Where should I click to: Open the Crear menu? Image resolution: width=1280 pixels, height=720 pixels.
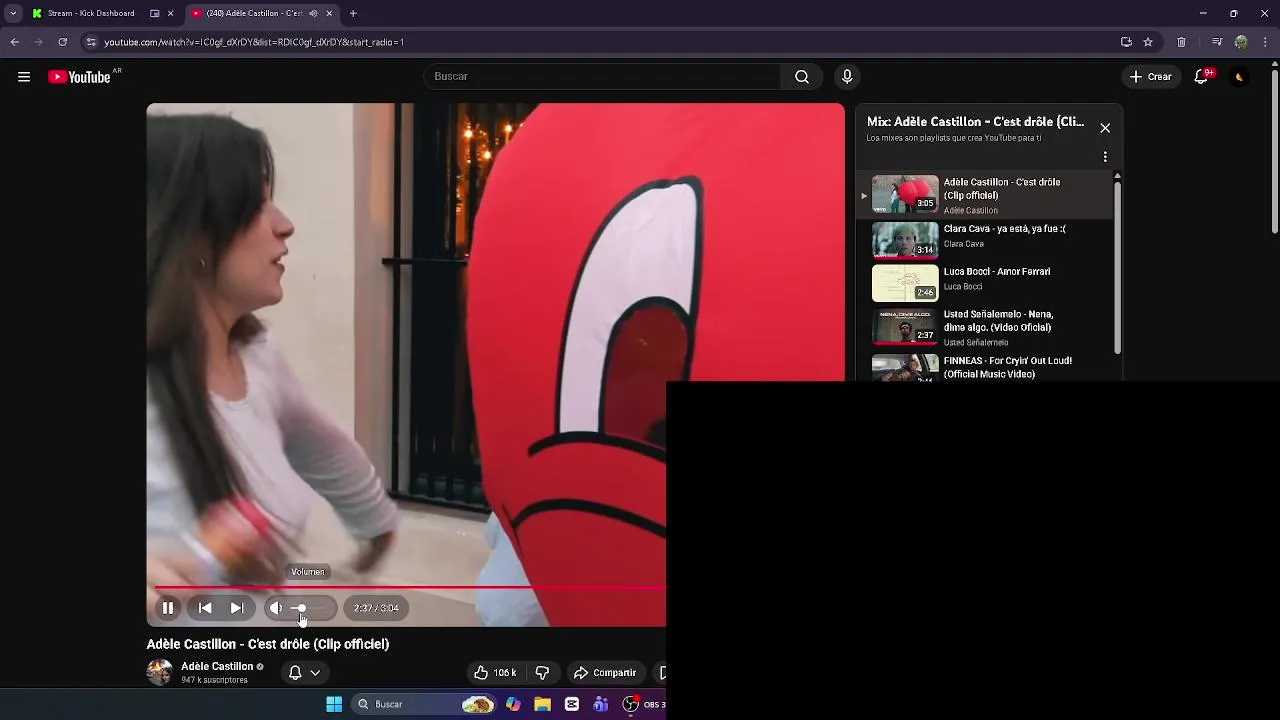click(1151, 77)
